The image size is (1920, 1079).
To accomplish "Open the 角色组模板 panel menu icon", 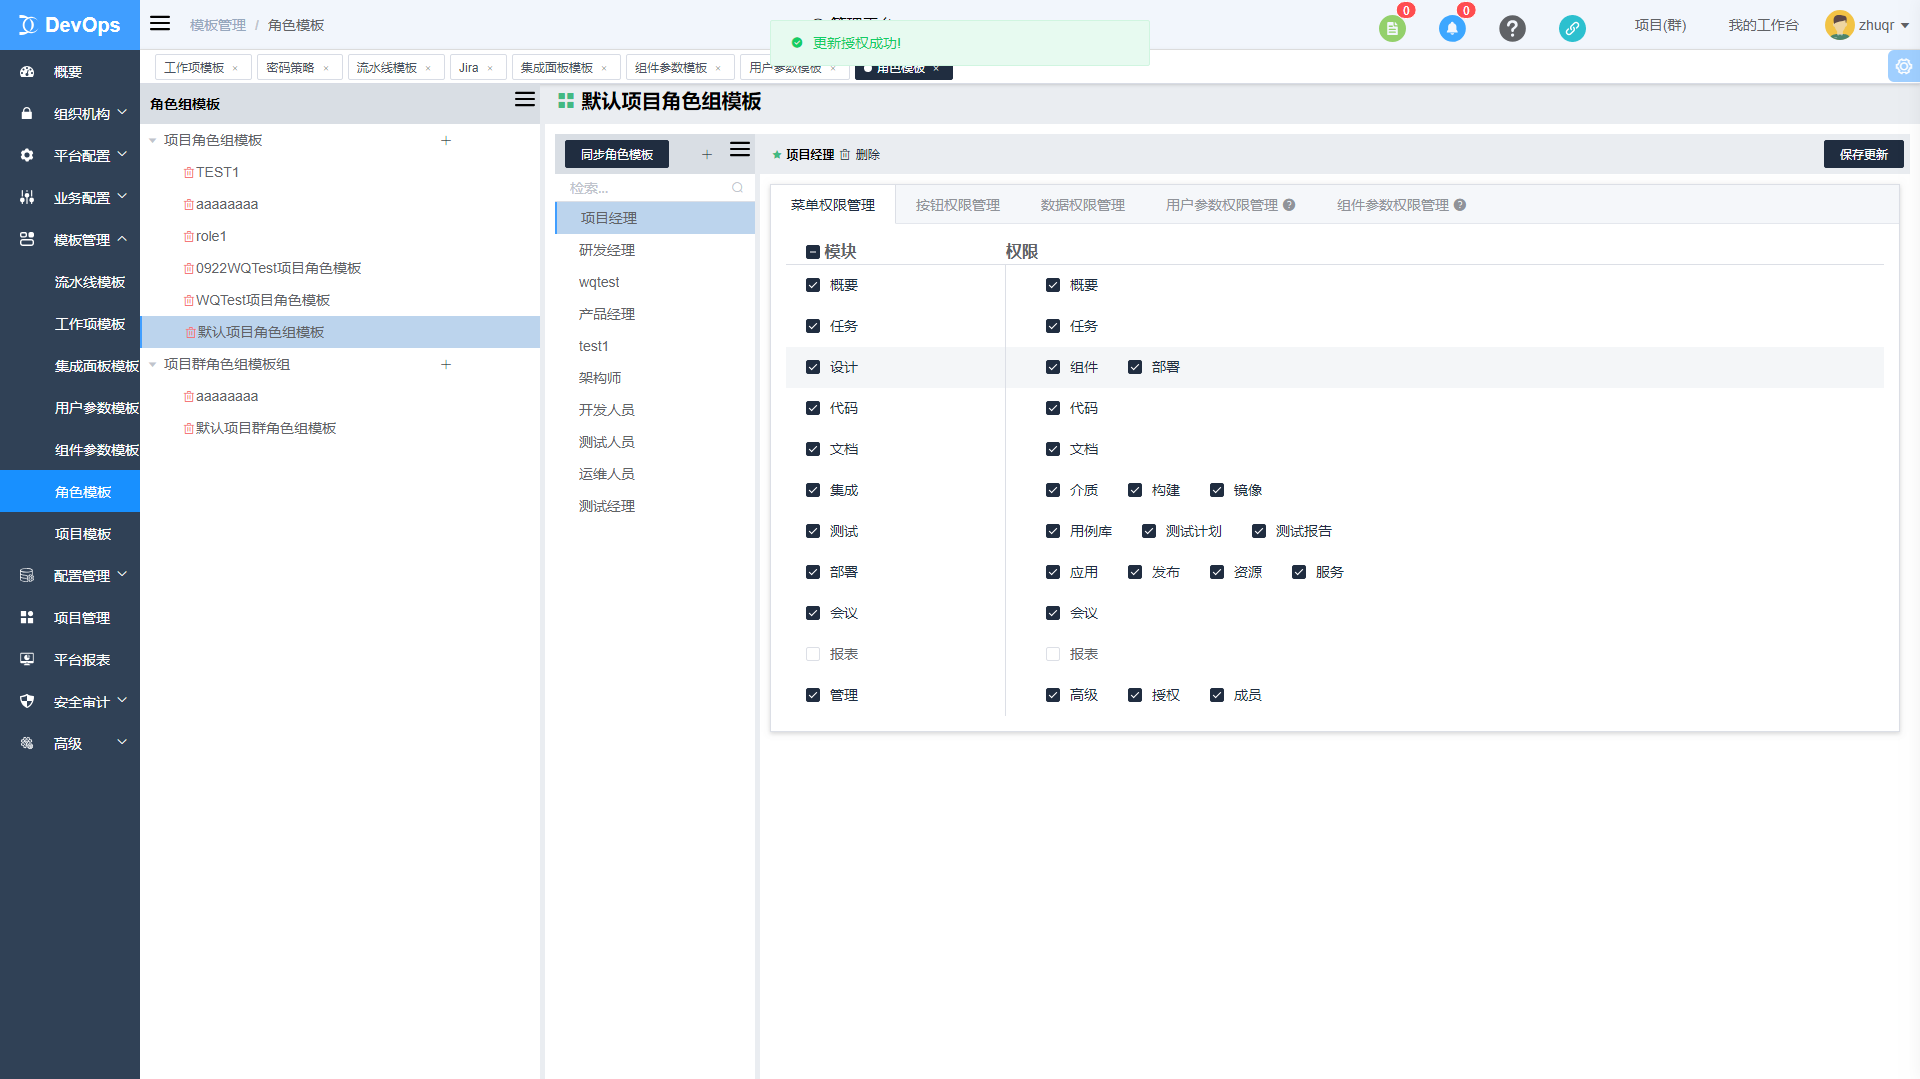I will (x=525, y=100).
